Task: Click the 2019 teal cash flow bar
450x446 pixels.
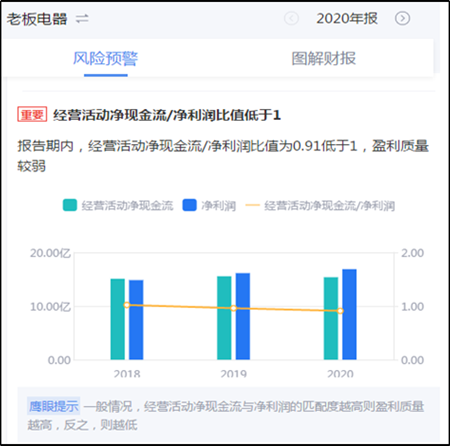Action: [x=224, y=318]
